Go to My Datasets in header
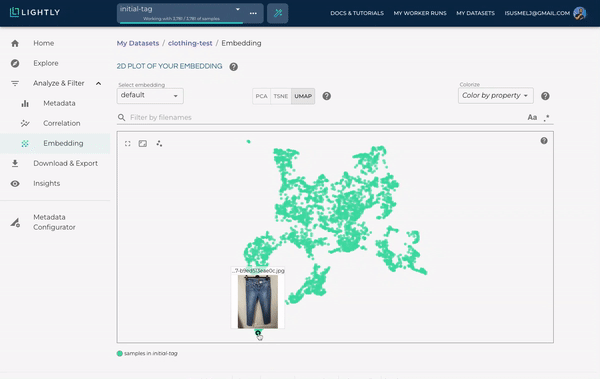Screen dimensions: 600x379 pos(475,13)
